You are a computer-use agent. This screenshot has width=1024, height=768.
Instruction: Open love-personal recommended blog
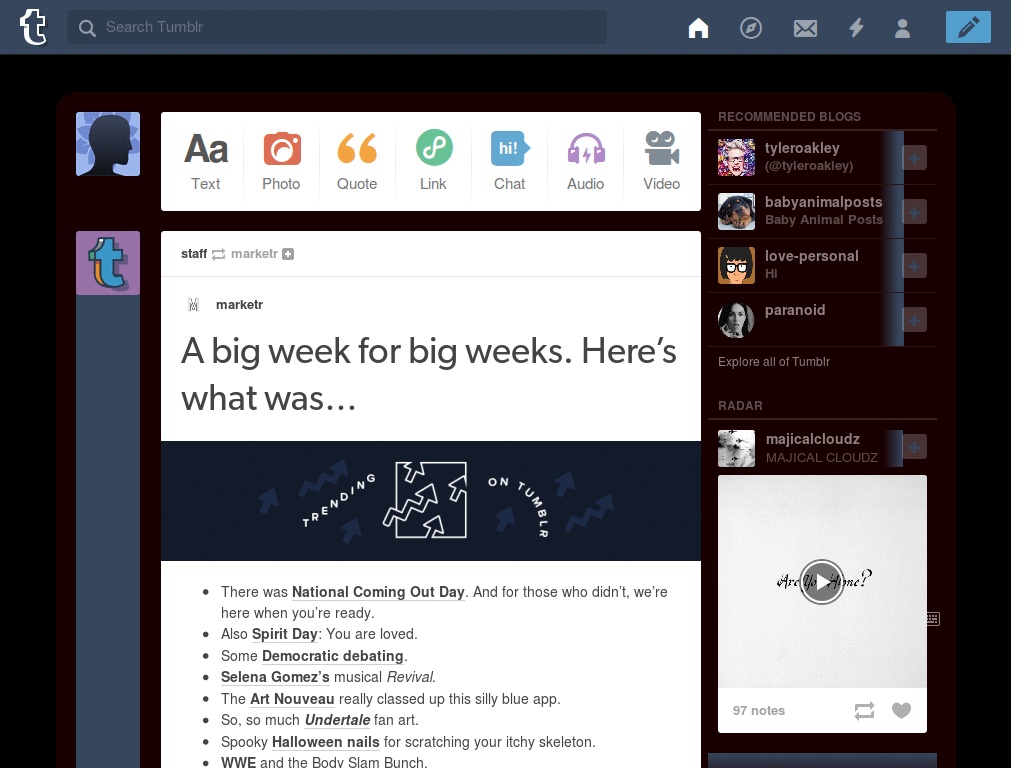tap(812, 257)
